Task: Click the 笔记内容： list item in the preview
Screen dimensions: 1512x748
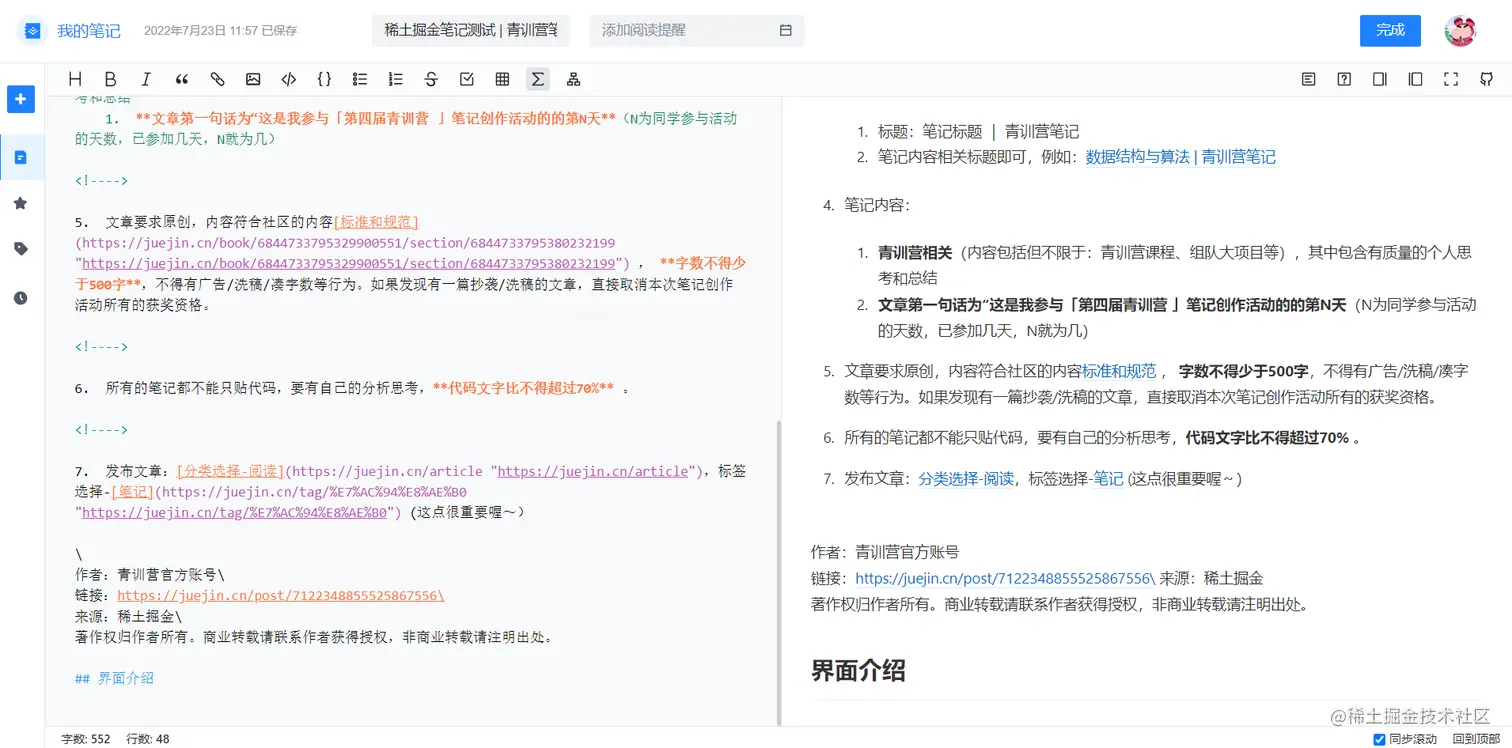Action: (877, 205)
